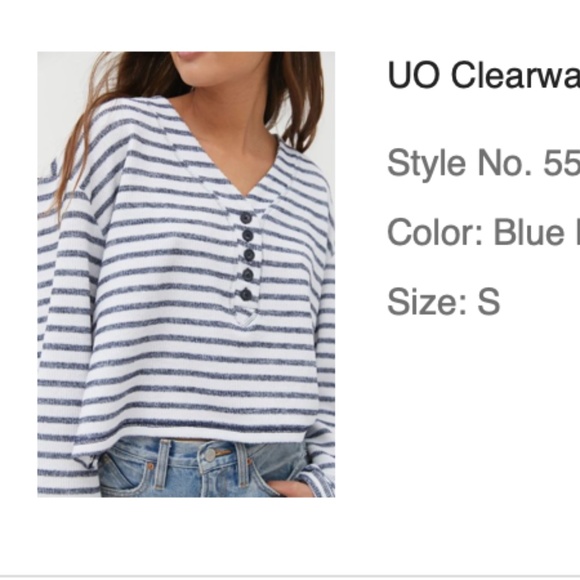Click the word Style in details
580x580 pixels.
coord(426,163)
